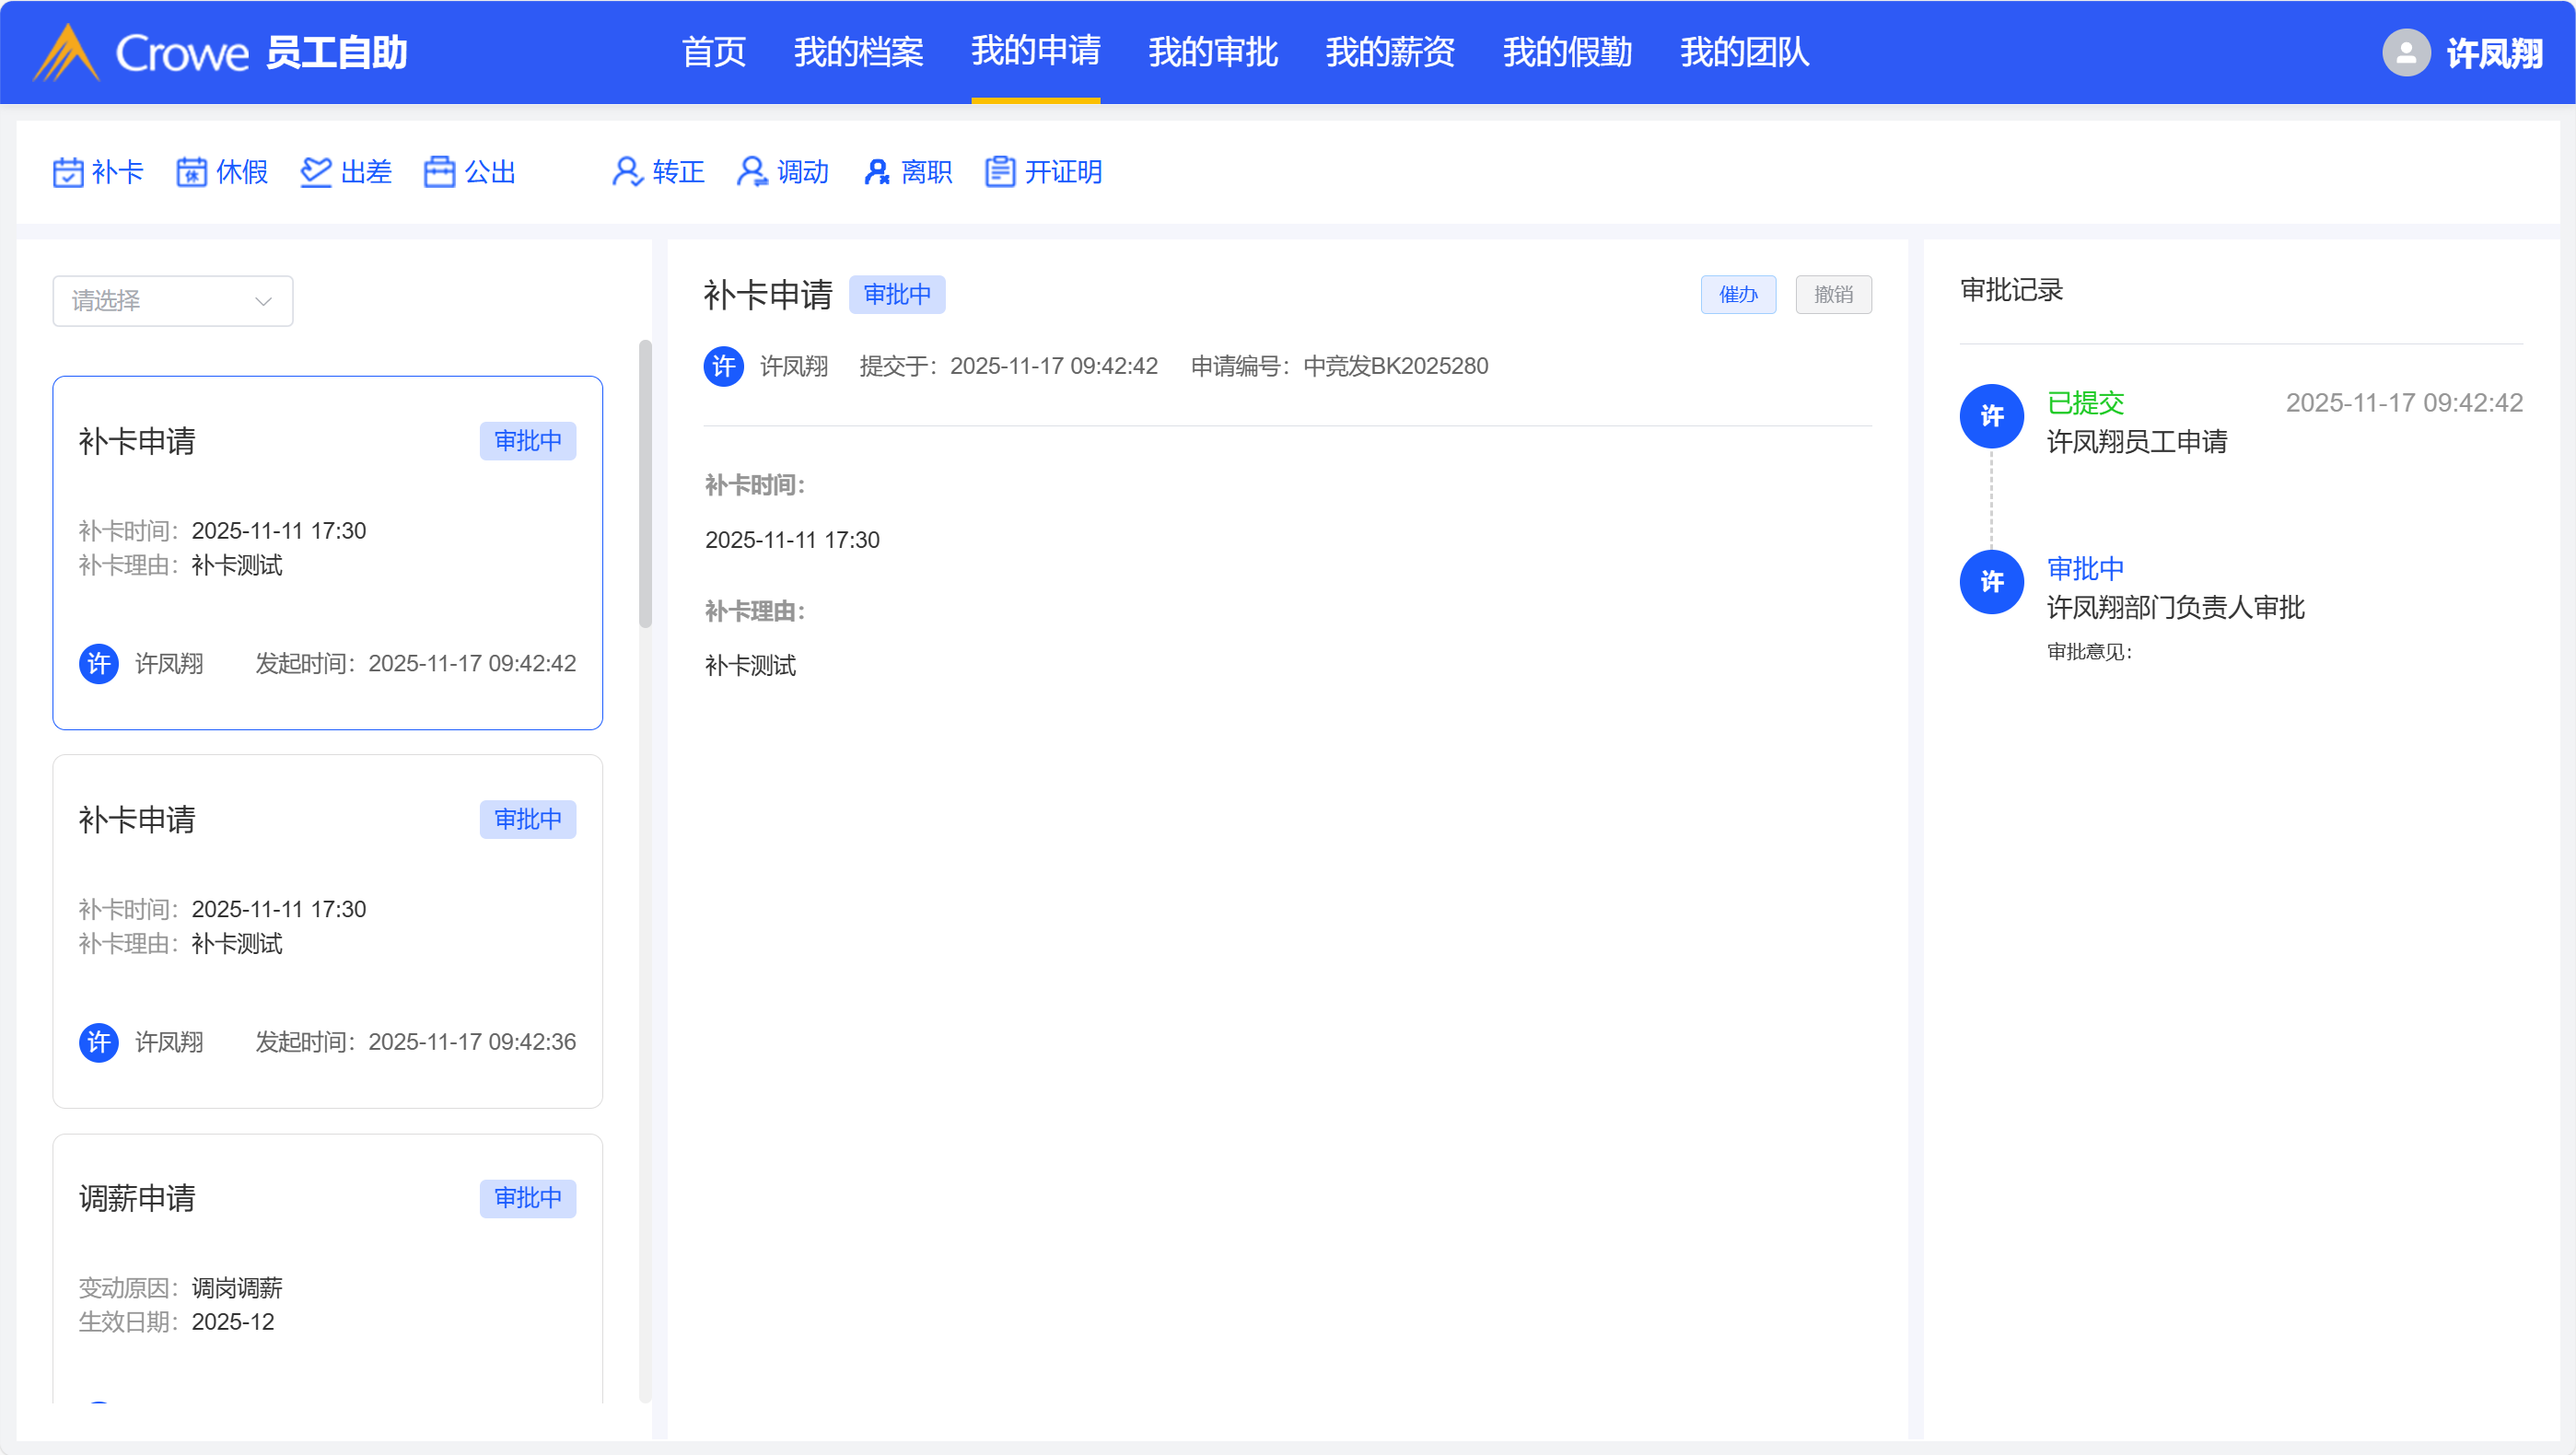Open the 我的薪资 tab
This screenshot has width=2576, height=1455.
[1389, 52]
